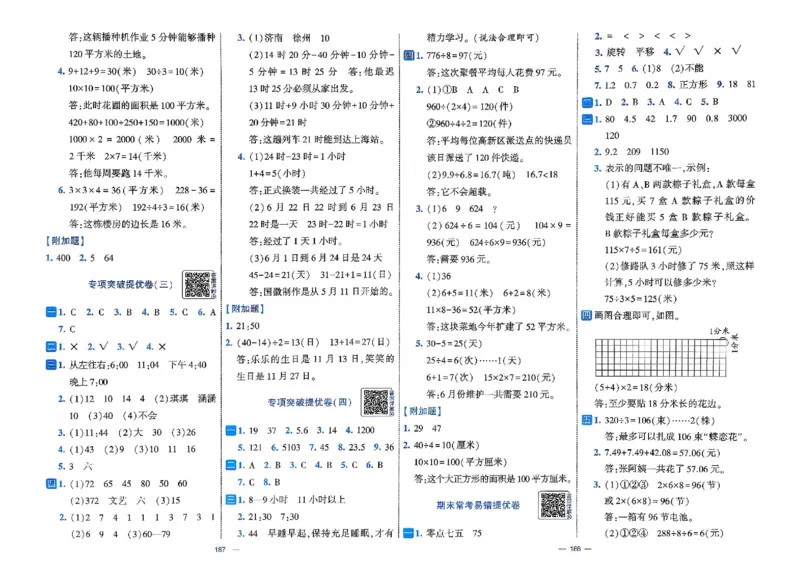Click the line 答:这栋楼房的边长是16米。
The width and height of the screenshot is (800, 566).
point(129,224)
